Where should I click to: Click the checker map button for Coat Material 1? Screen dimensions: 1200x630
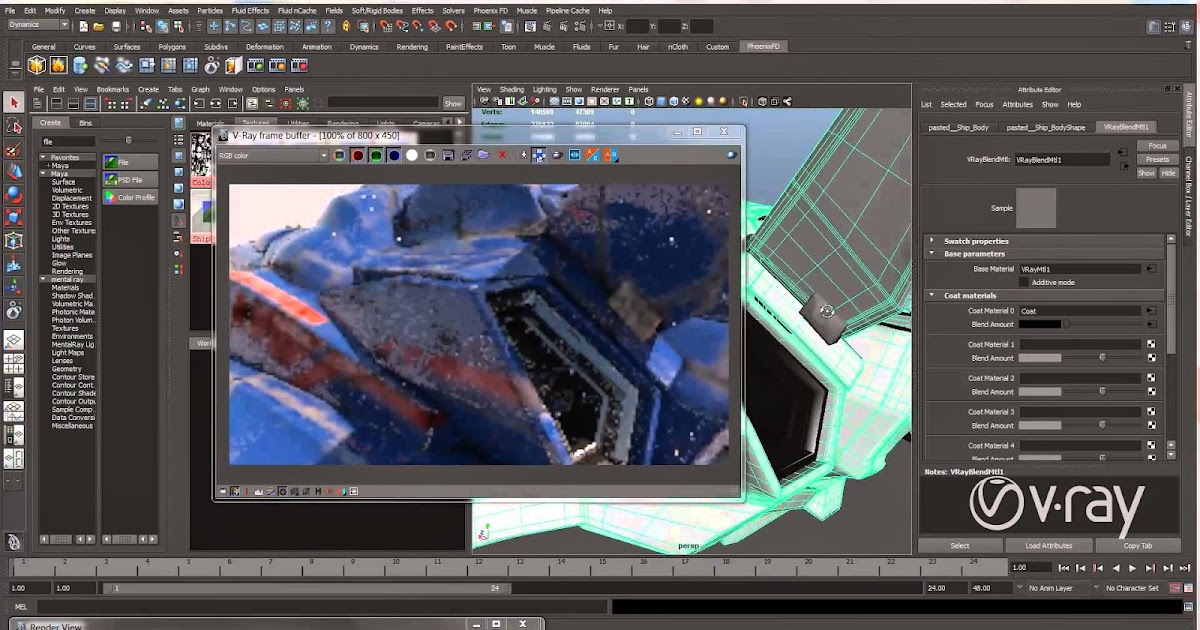(x=1151, y=344)
